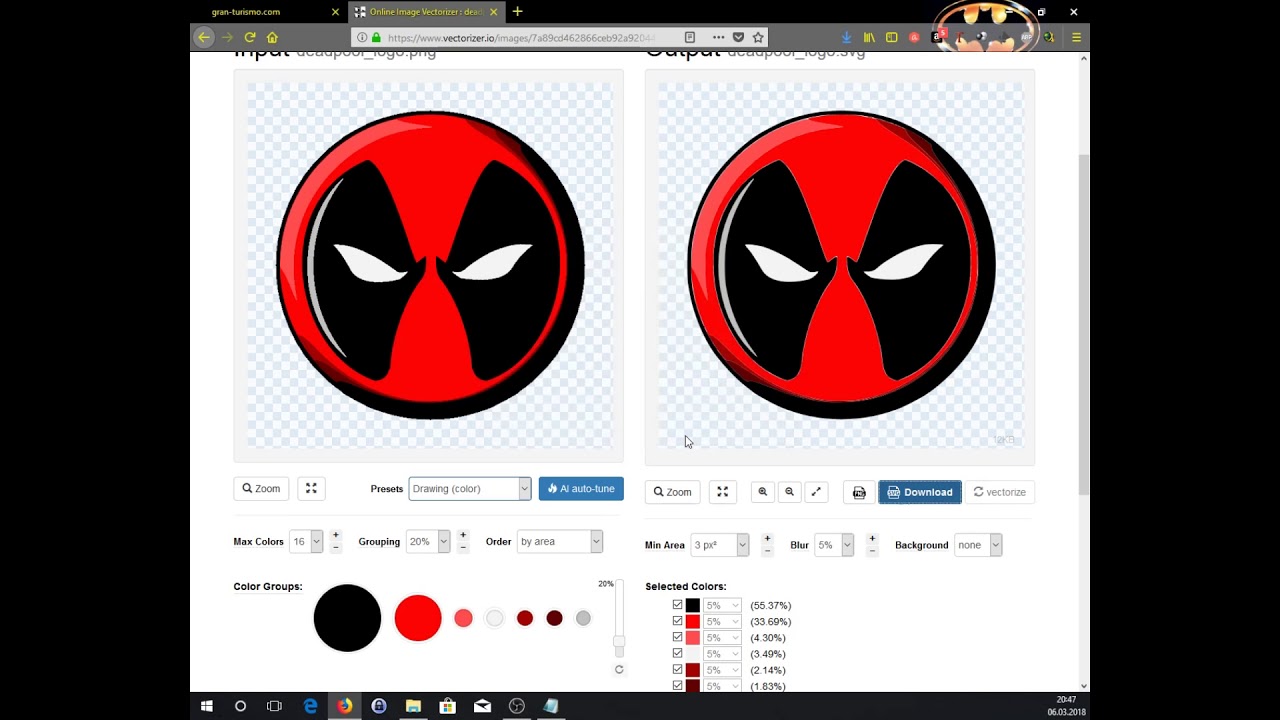Viewport: 1280px width, 720px height.
Task: Uncheck the dark red (2.14%) checkbox
Action: click(x=677, y=669)
